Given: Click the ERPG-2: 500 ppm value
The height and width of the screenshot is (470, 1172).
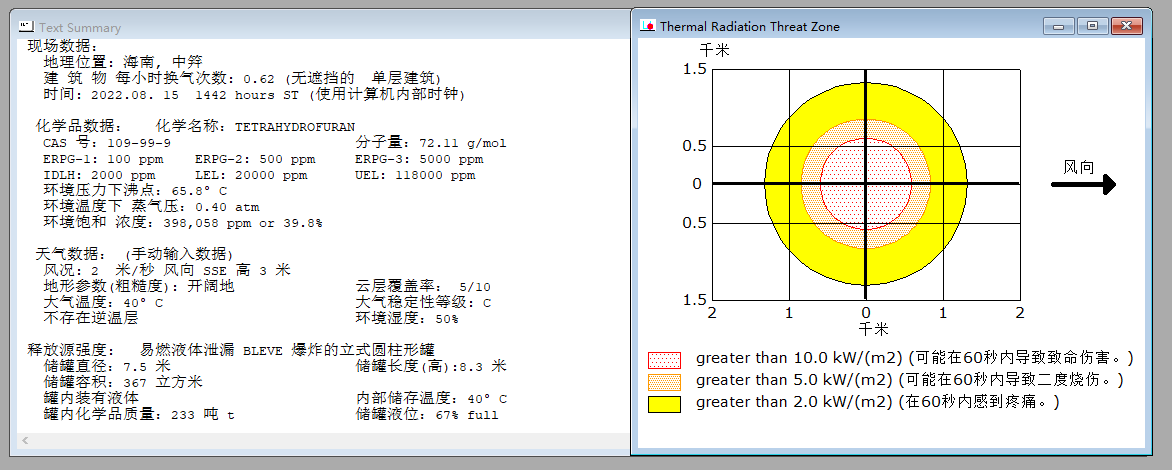Looking at the screenshot, I should 255,159.
